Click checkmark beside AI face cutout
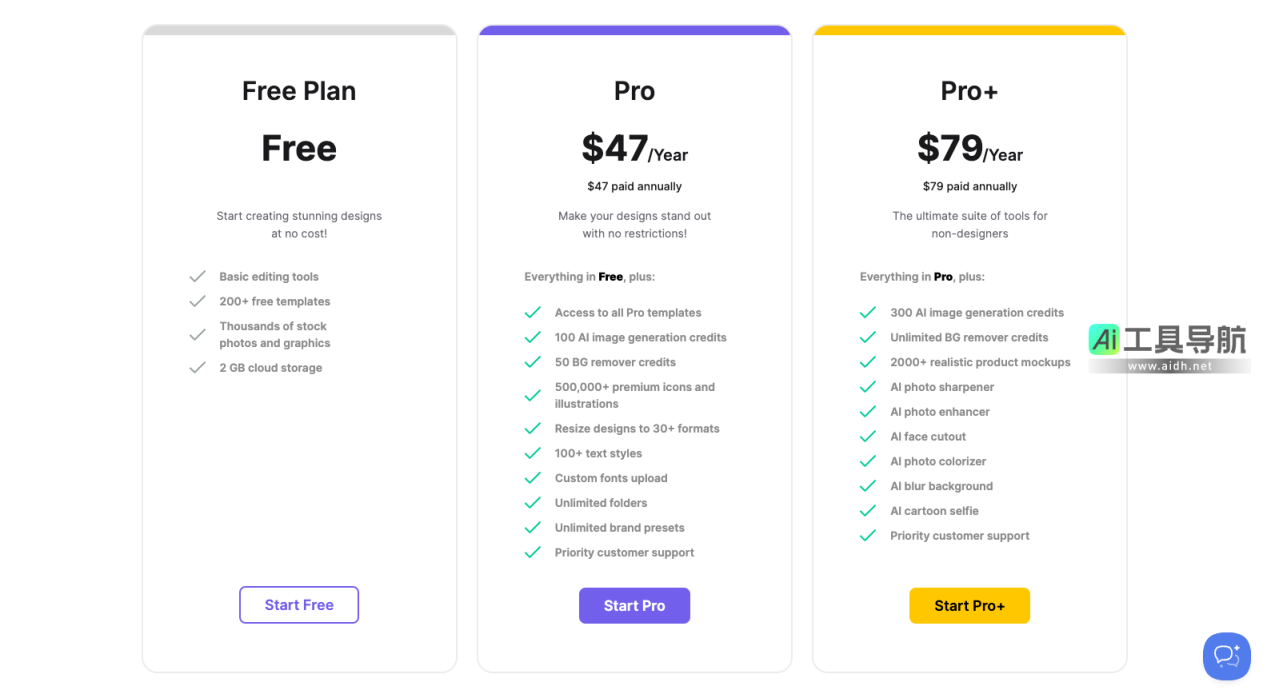The height and width of the screenshot is (698, 1275). (x=868, y=437)
